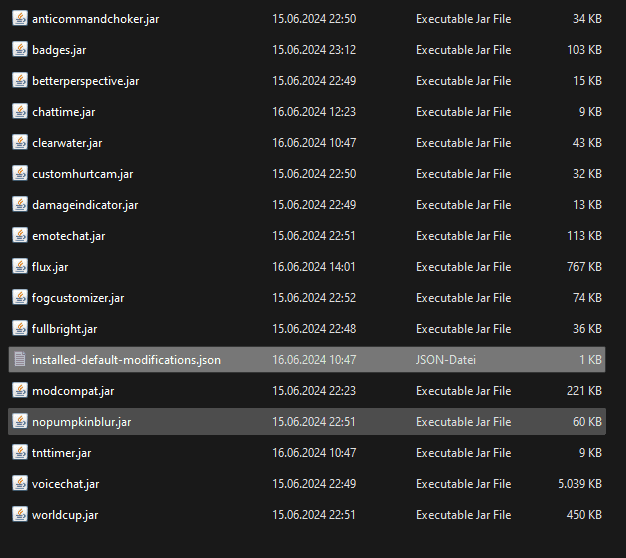This screenshot has width=626, height=558.
Task: Click fogcustomizer.jar file name
Action: pyautogui.click(x=78, y=298)
